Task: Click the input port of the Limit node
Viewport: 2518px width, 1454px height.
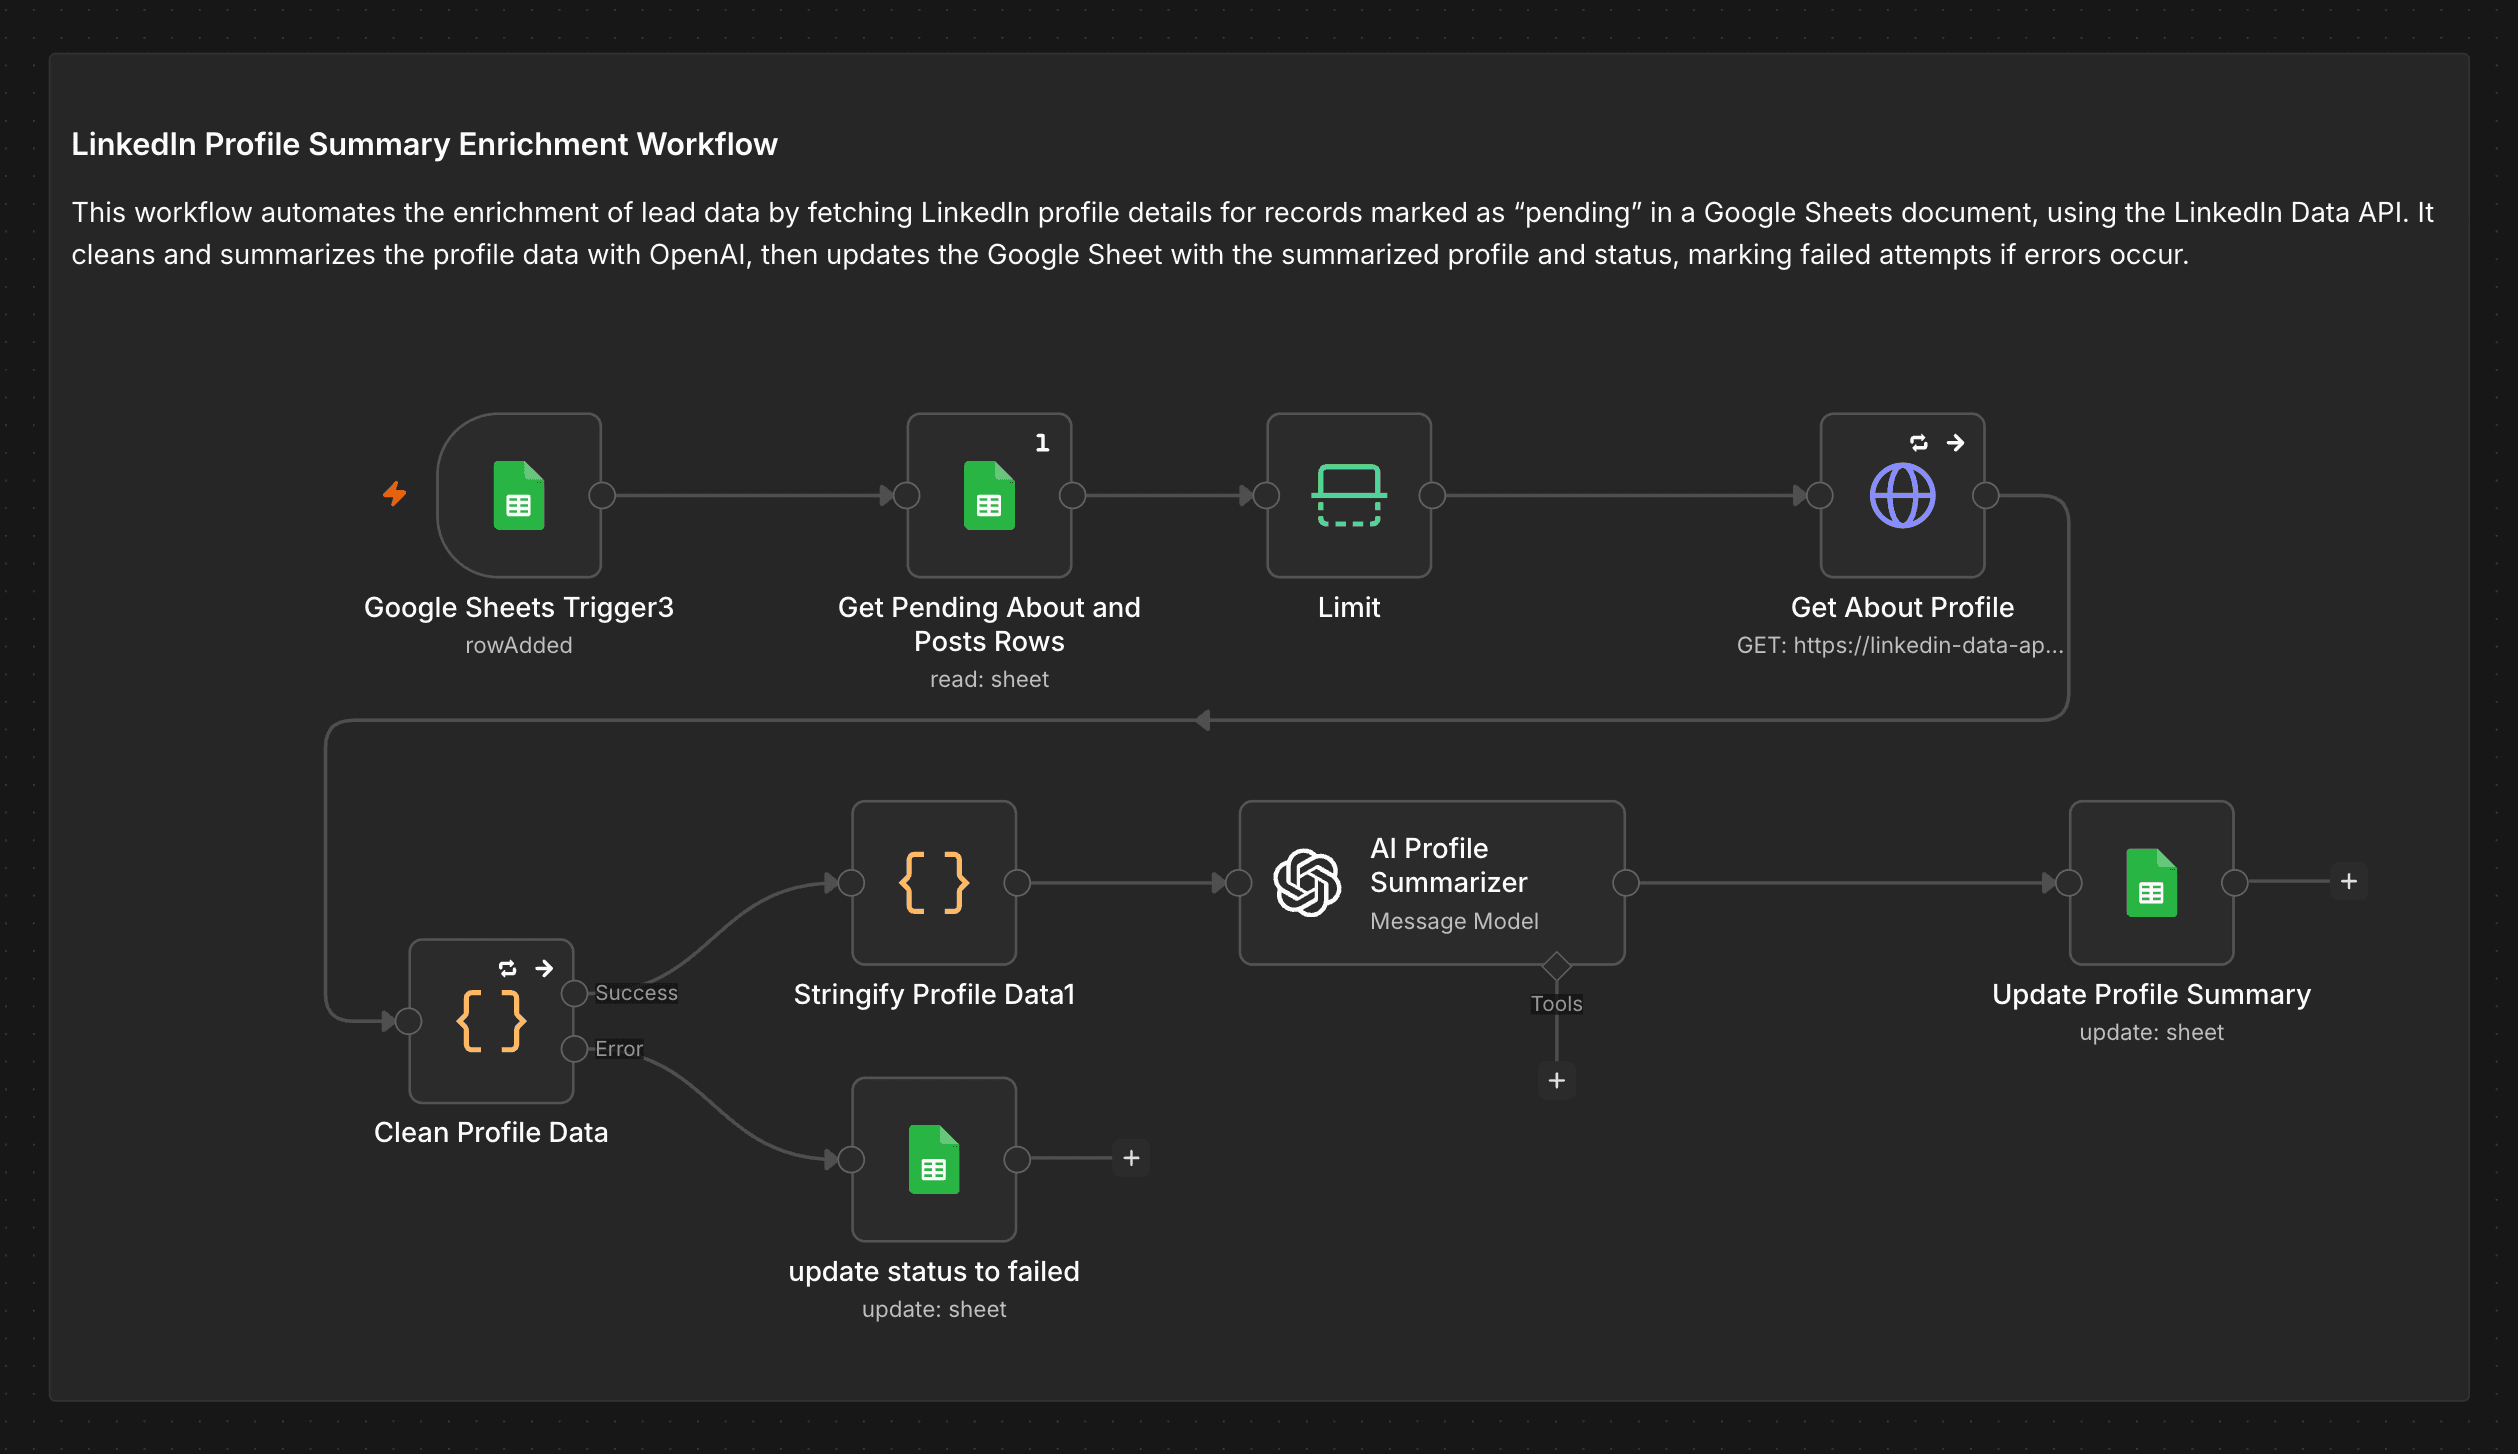Action: [x=1267, y=495]
